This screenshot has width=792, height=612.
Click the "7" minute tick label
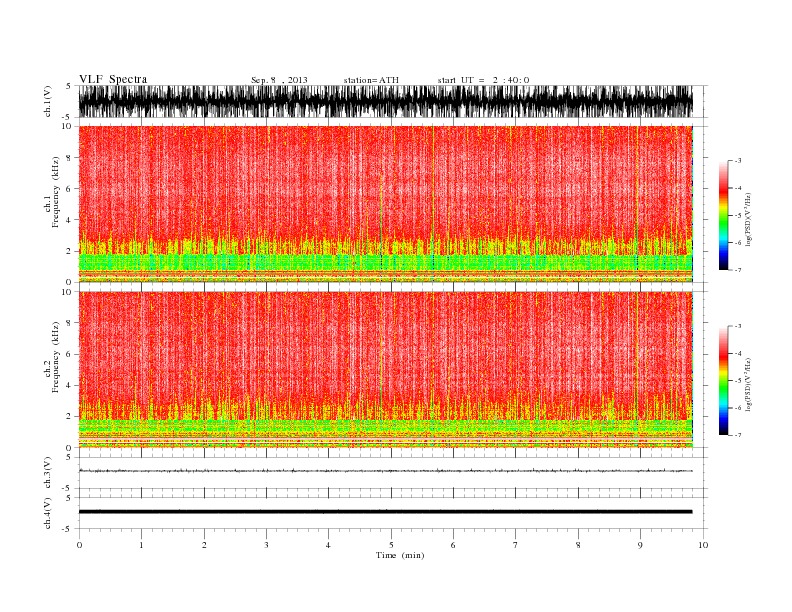[x=516, y=545]
